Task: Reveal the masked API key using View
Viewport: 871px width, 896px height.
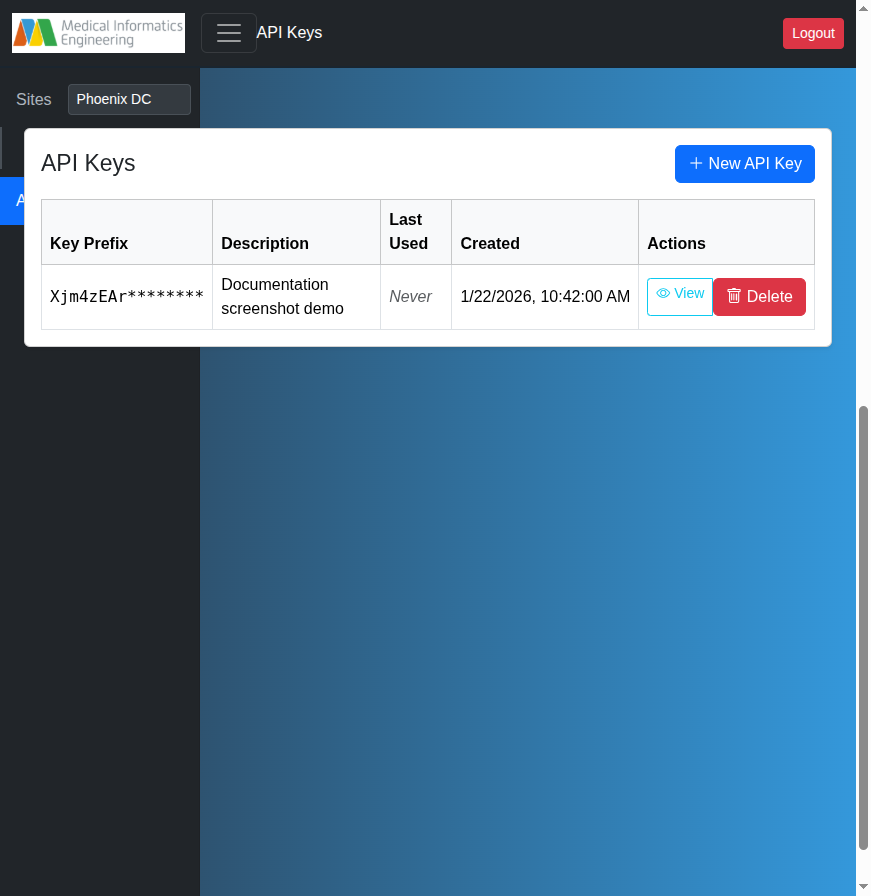Action: [679, 296]
